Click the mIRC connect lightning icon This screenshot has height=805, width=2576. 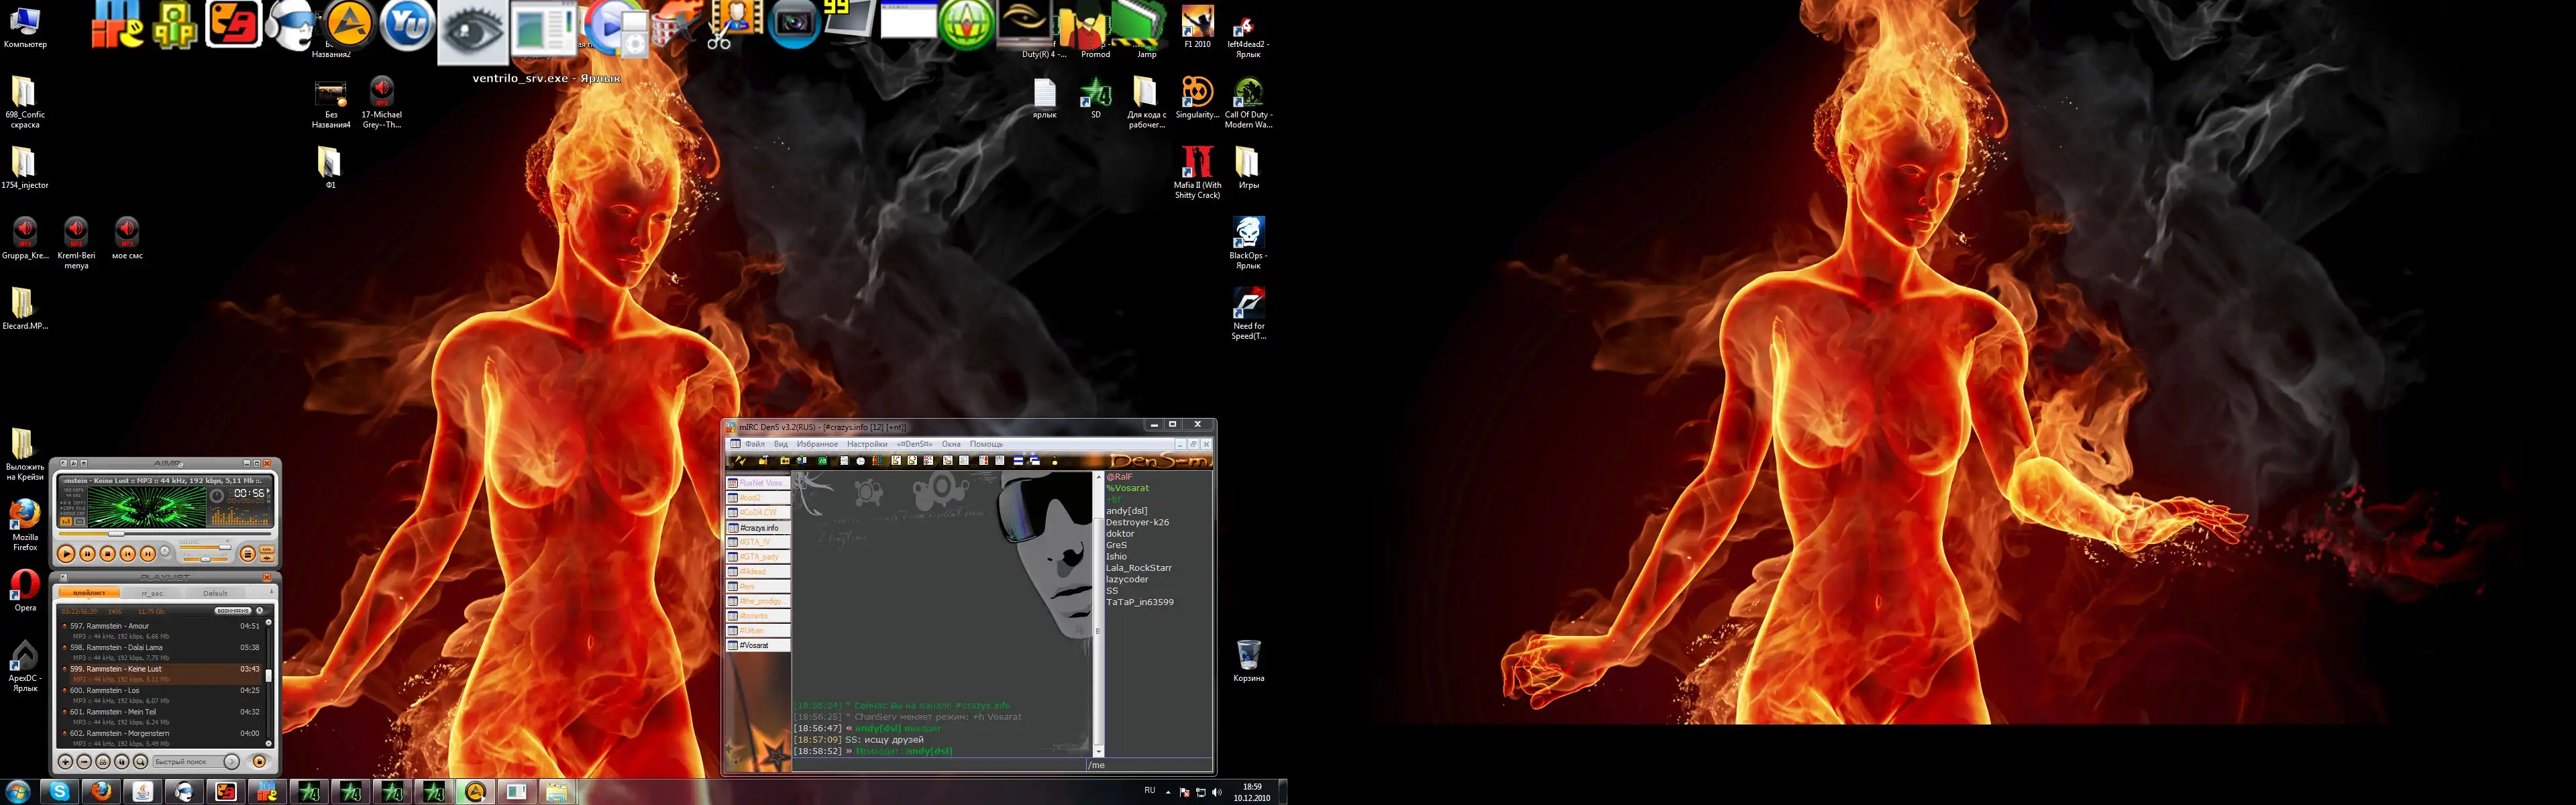tap(741, 461)
